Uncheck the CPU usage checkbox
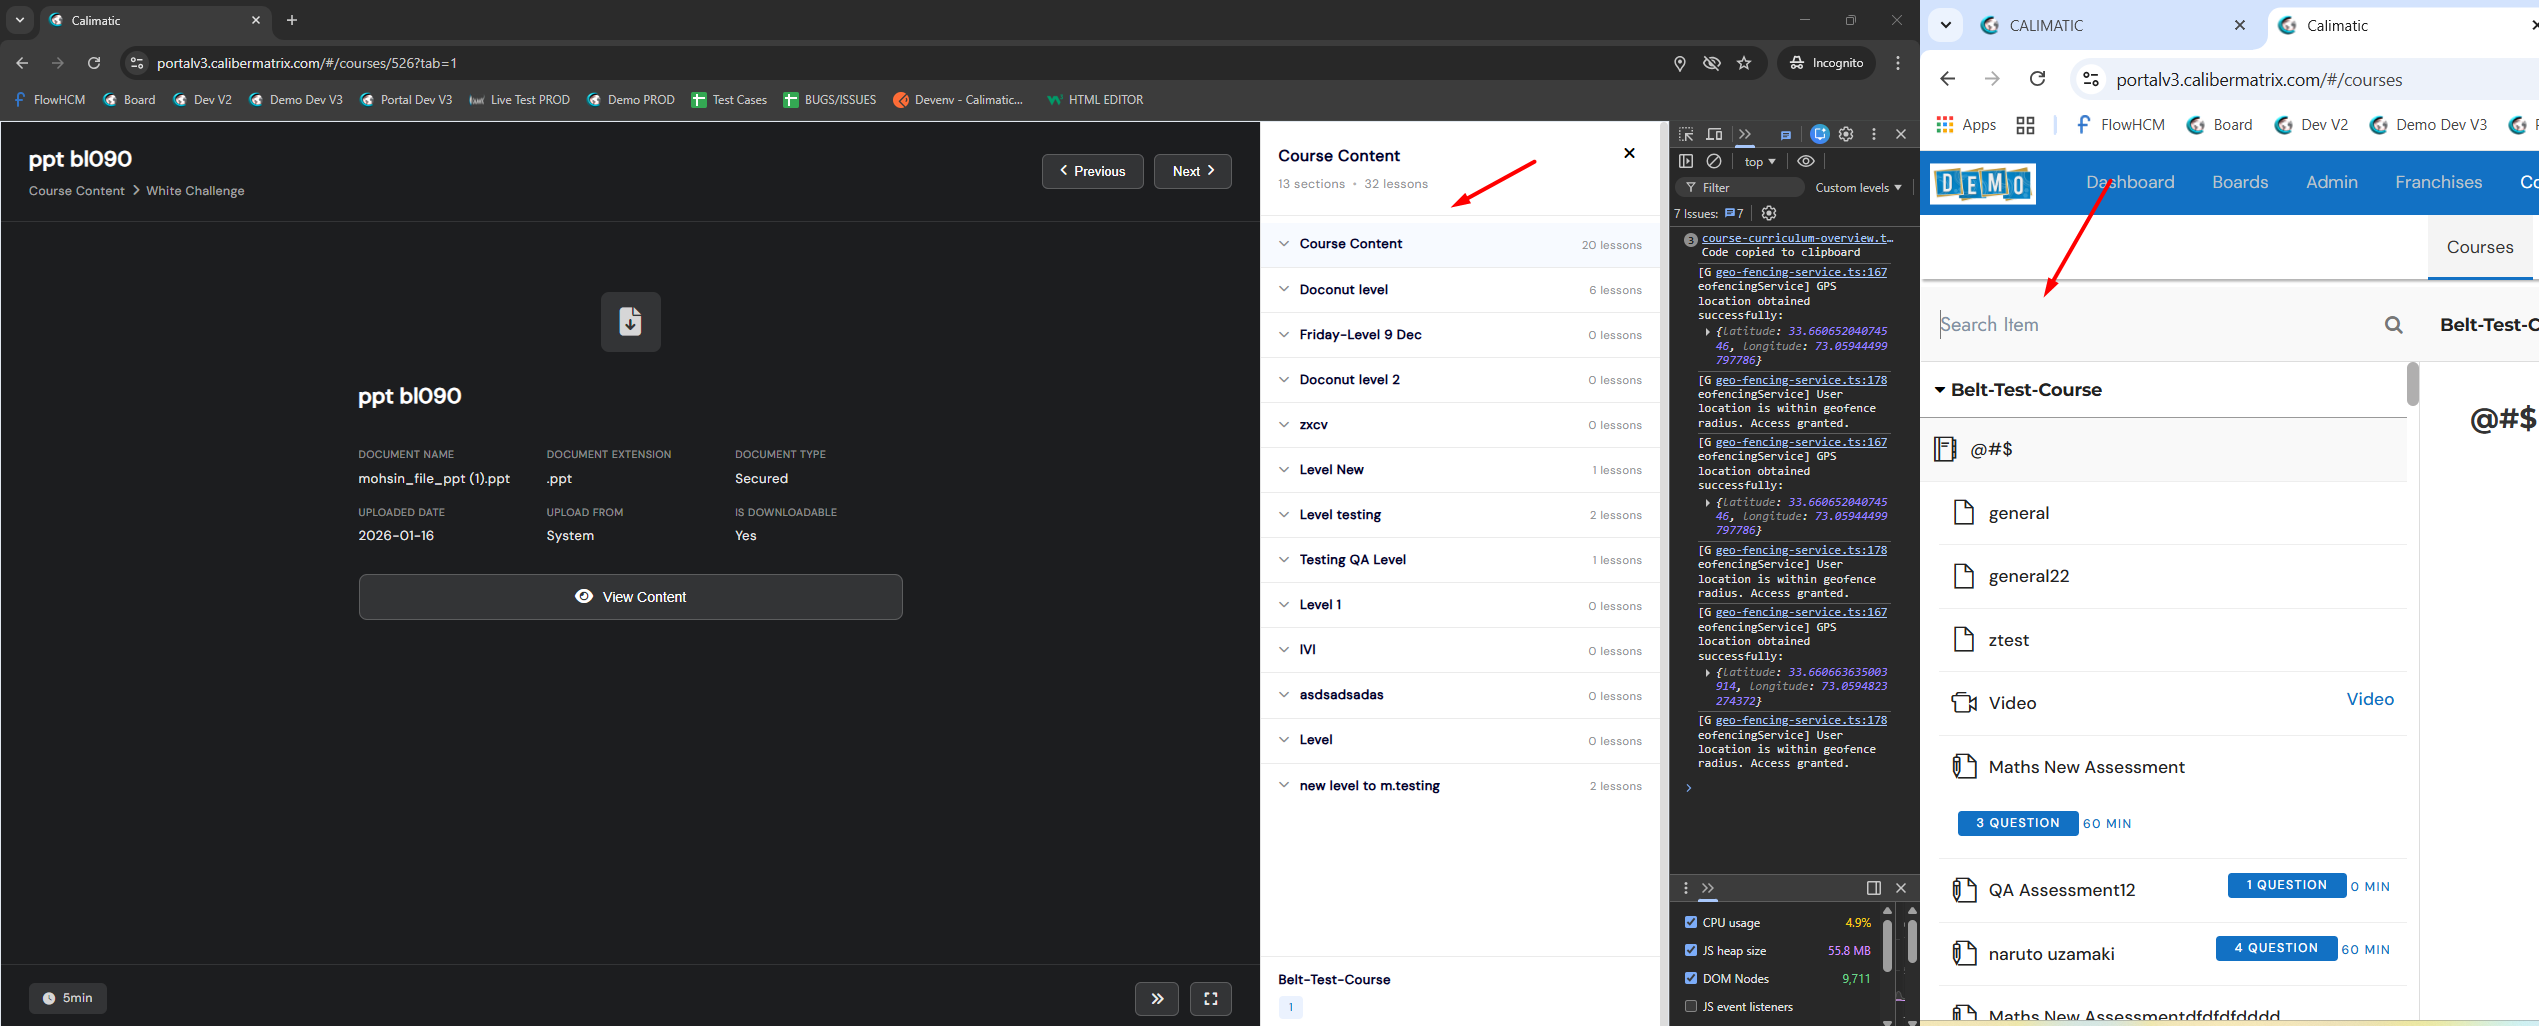This screenshot has height=1026, width=2539. (1691, 922)
